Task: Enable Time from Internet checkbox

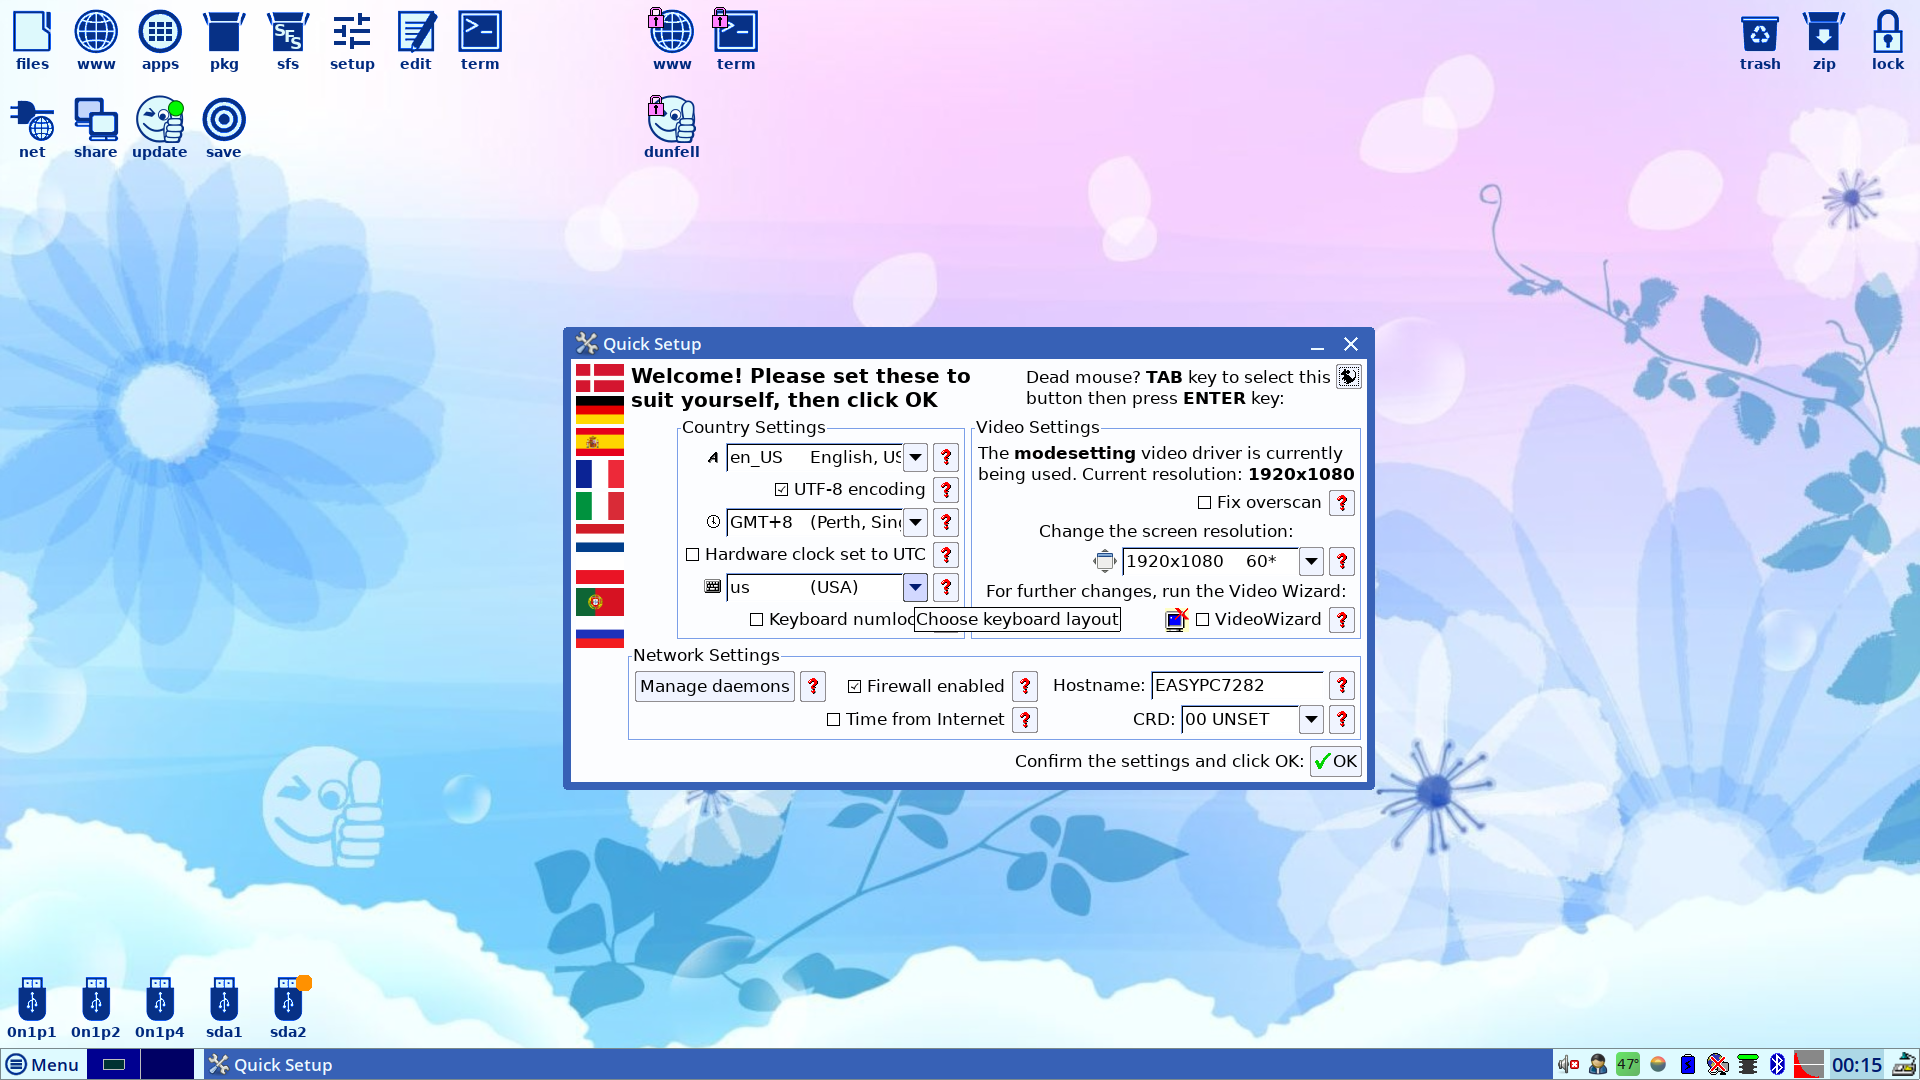Action: coord(833,720)
